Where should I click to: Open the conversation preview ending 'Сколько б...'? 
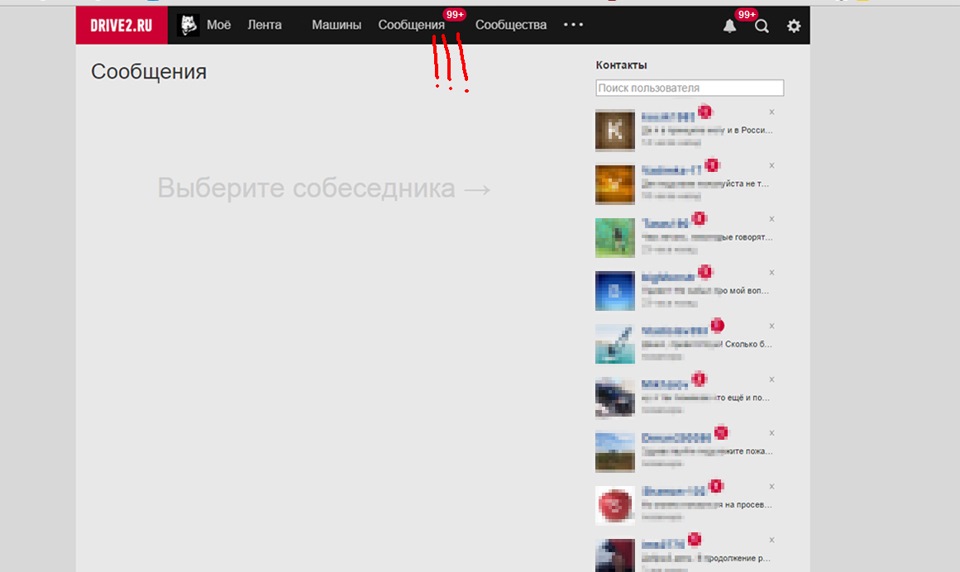point(707,344)
